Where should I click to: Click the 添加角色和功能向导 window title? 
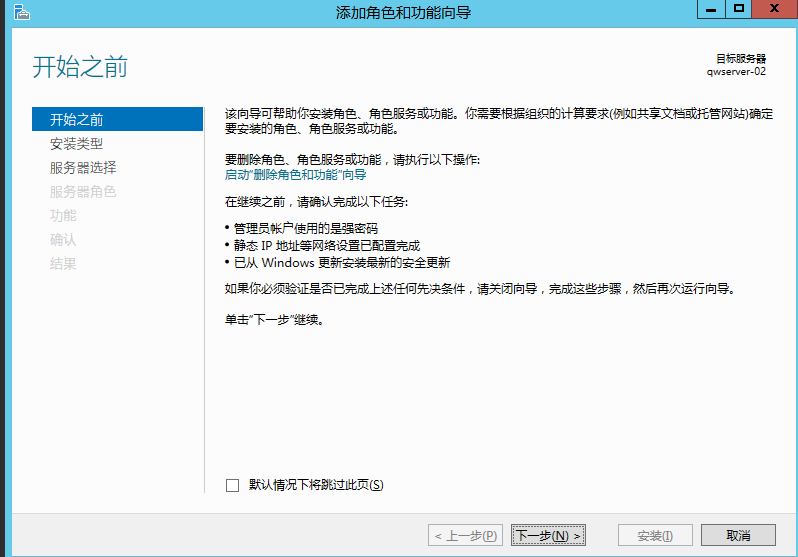[404, 12]
